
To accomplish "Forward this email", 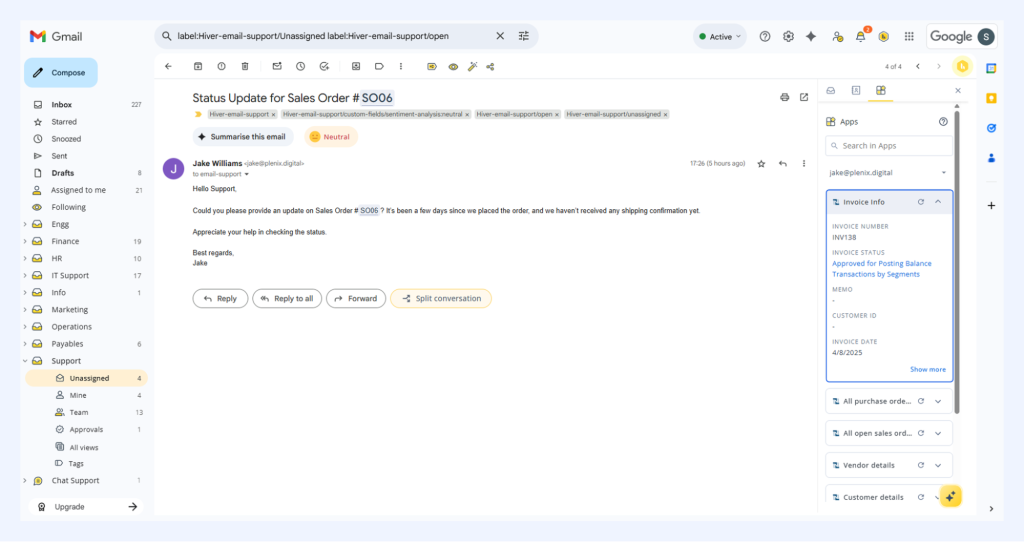I will pos(356,298).
